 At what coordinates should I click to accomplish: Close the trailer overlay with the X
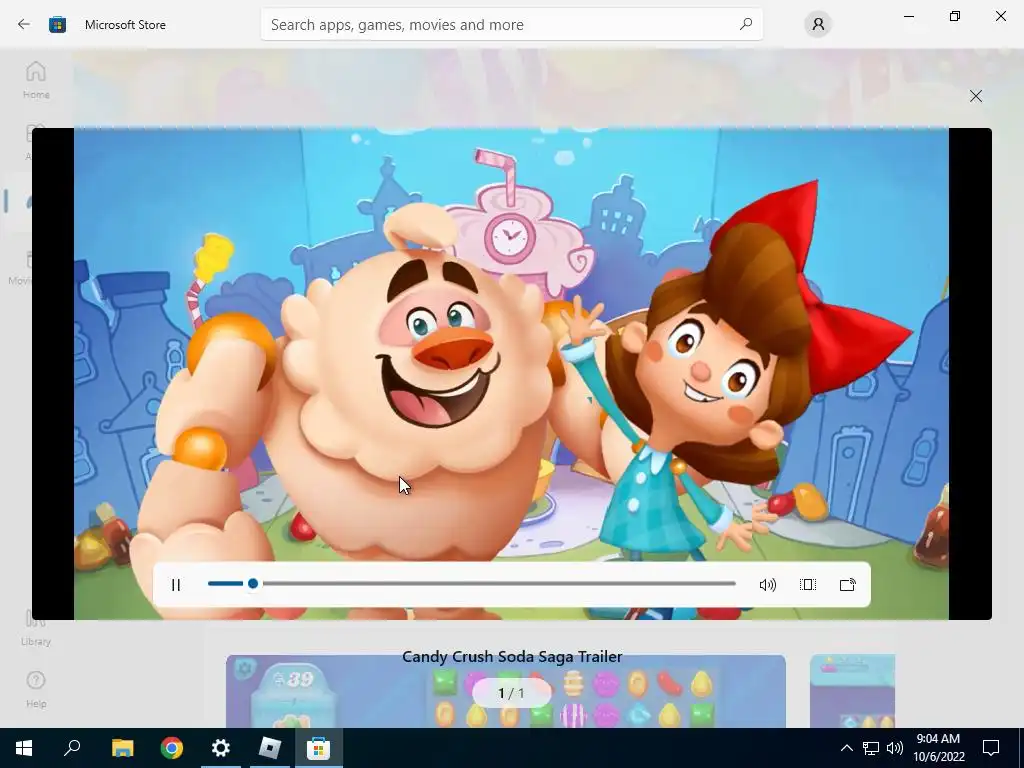click(976, 96)
